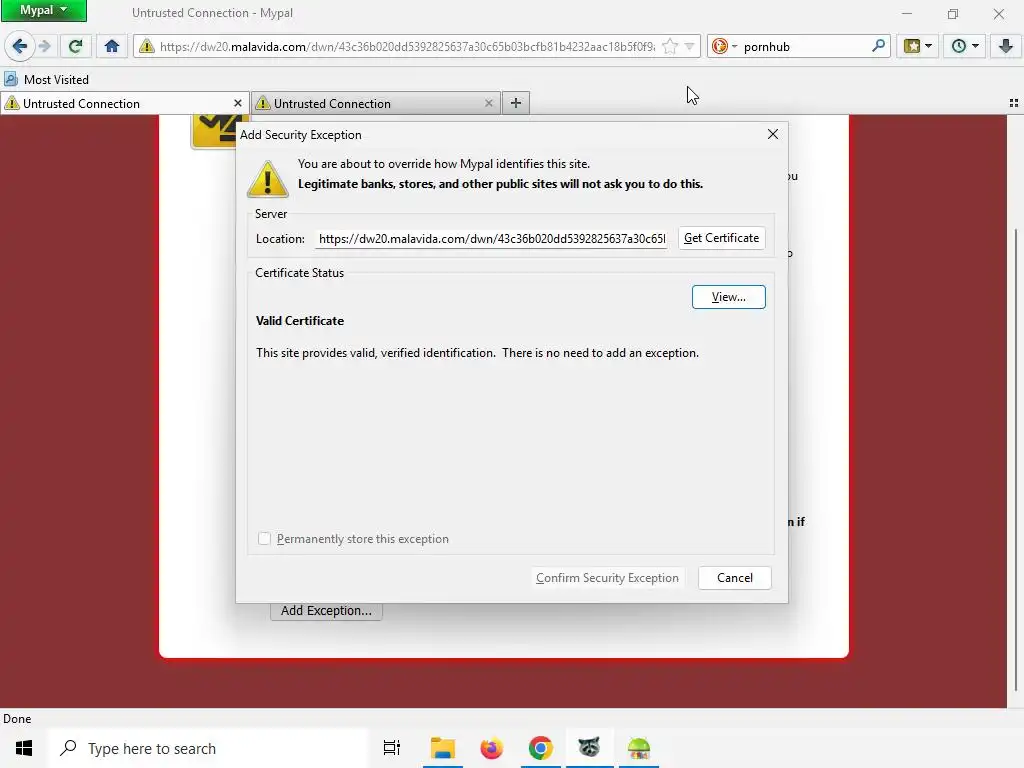Viewport: 1024px width, 768px height.
Task: Click View... to inspect the certificate
Action: 729,297
